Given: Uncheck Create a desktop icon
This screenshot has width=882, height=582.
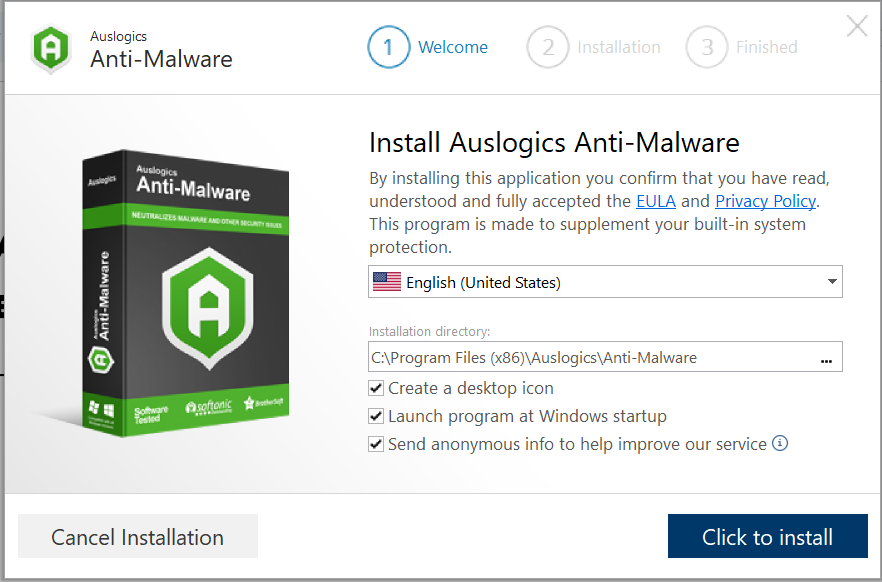Looking at the screenshot, I should [x=376, y=388].
